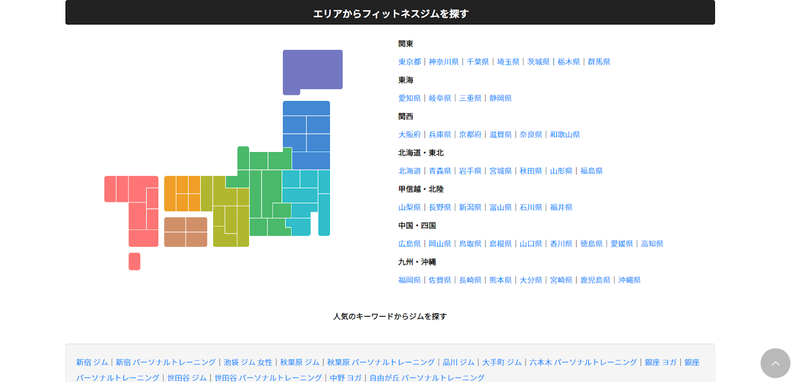The height and width of the screenshot is (382, 800).
Task: Go to the 三重県 page
Action: point(470,98)
